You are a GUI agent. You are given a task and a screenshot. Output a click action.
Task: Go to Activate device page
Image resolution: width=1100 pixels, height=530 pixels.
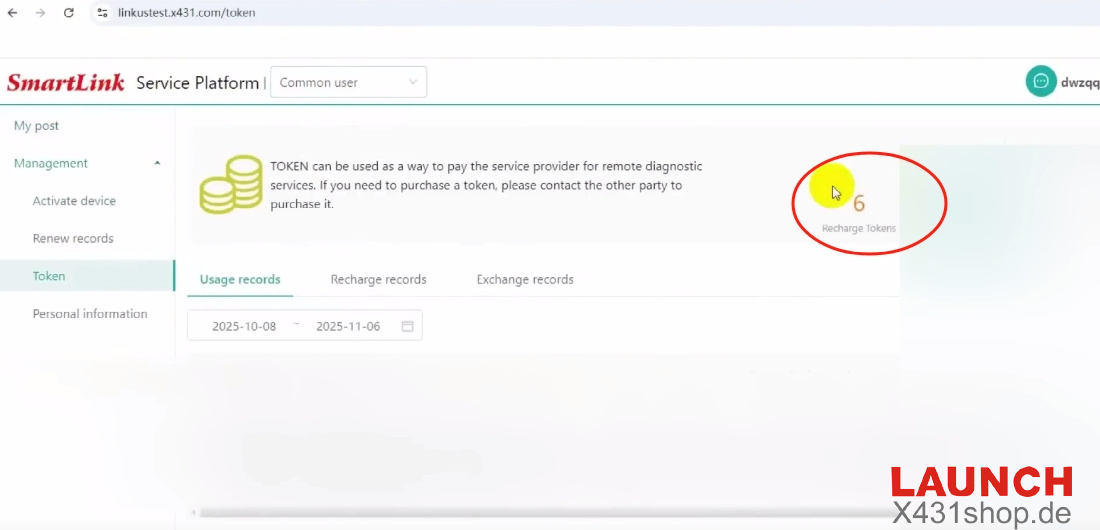pos(74,201)
